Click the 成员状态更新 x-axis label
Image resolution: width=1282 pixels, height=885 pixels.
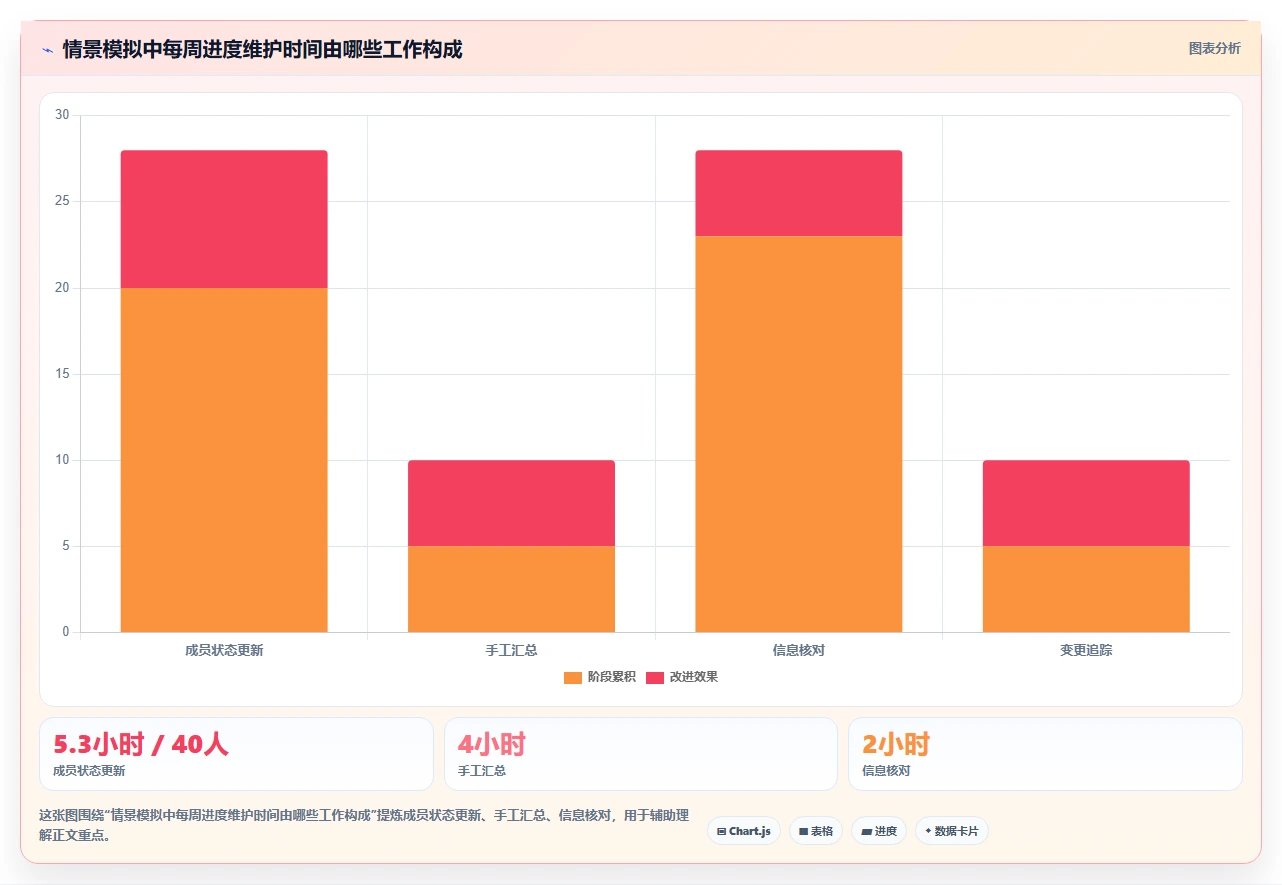click(x=224, y=650)
